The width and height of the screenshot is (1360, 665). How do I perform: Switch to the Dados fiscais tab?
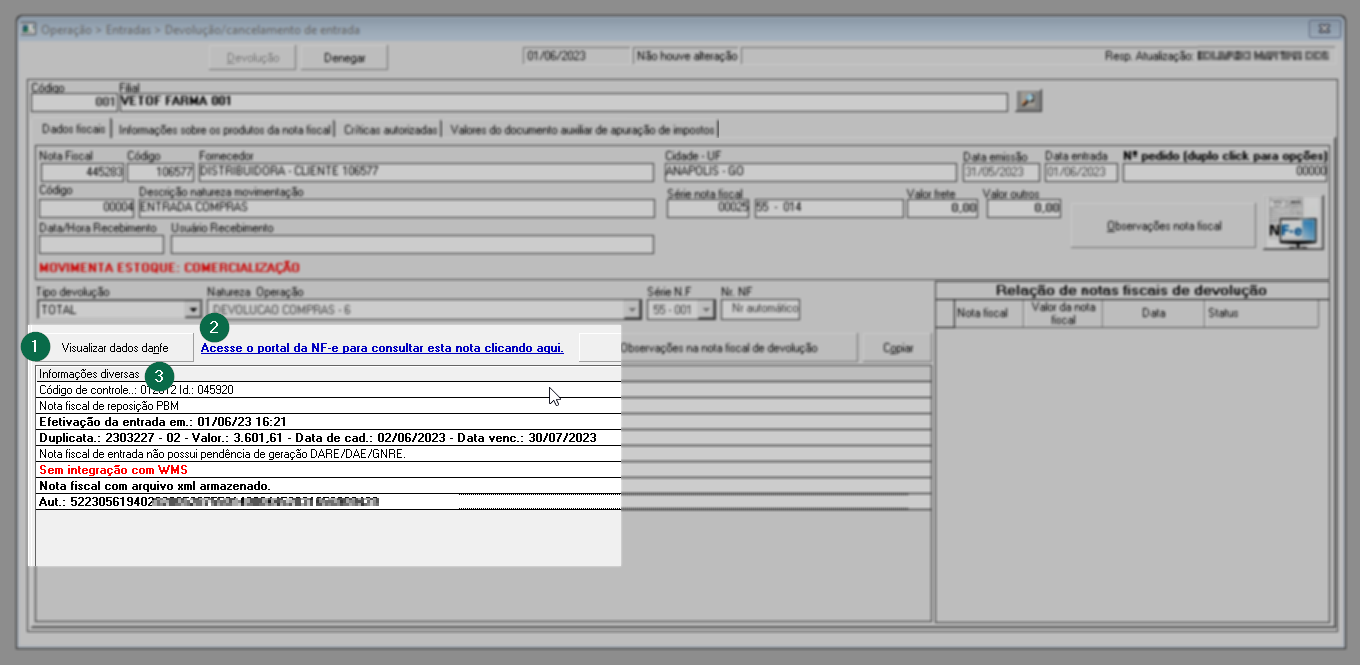[73, 129]
